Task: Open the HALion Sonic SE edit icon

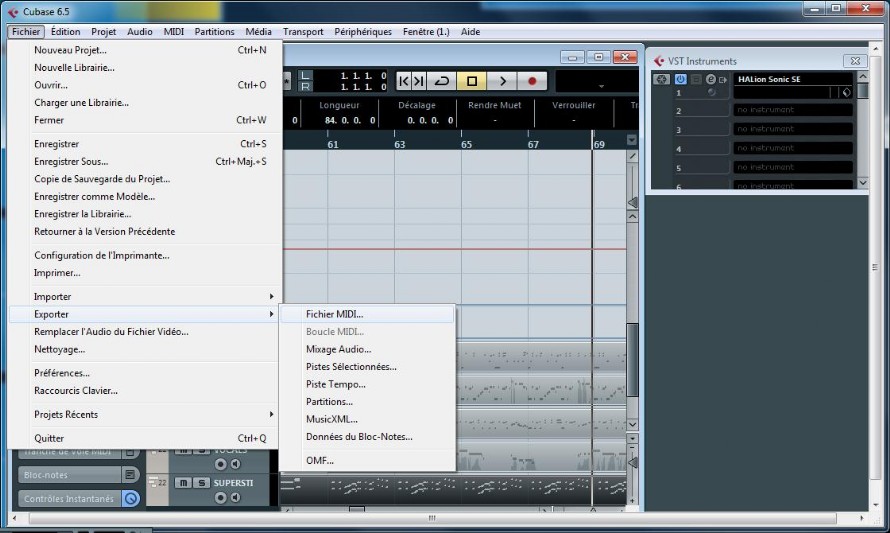Action: (x=711, y=79)
